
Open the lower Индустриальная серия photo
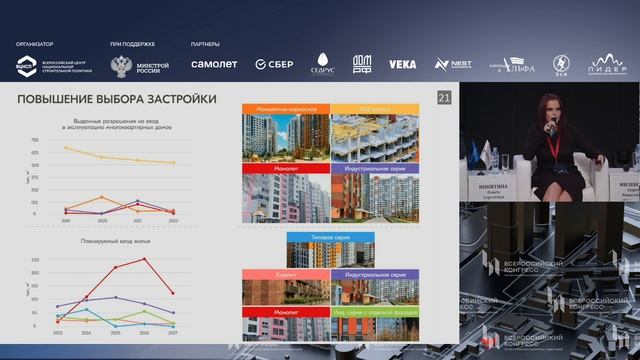pos(375,293)
